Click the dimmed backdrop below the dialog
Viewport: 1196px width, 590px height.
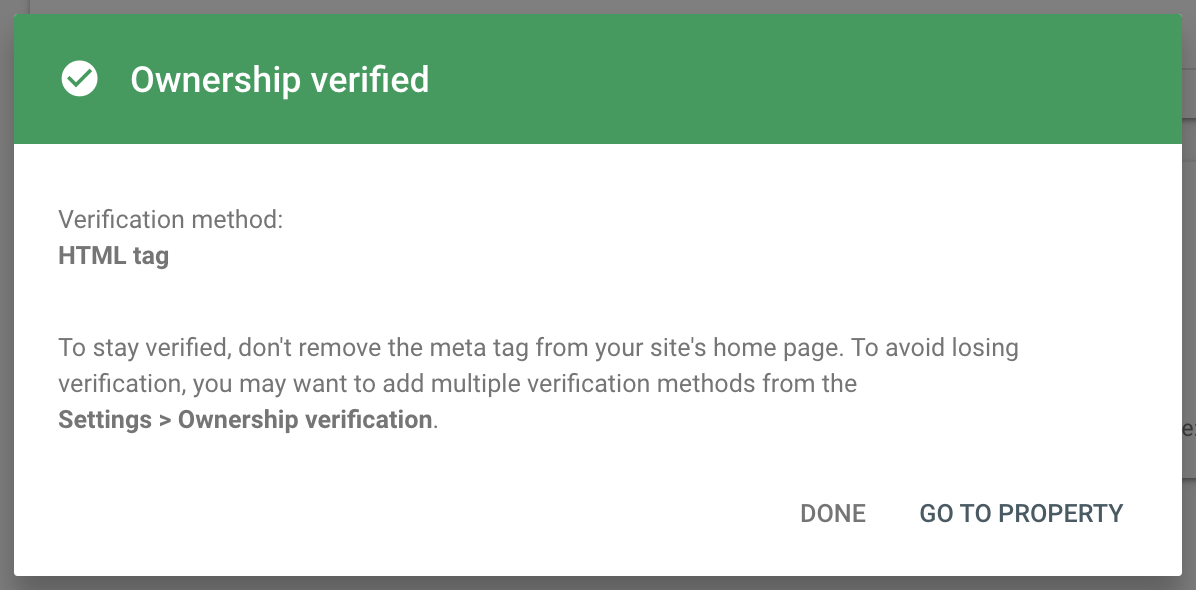coord(600,583)
